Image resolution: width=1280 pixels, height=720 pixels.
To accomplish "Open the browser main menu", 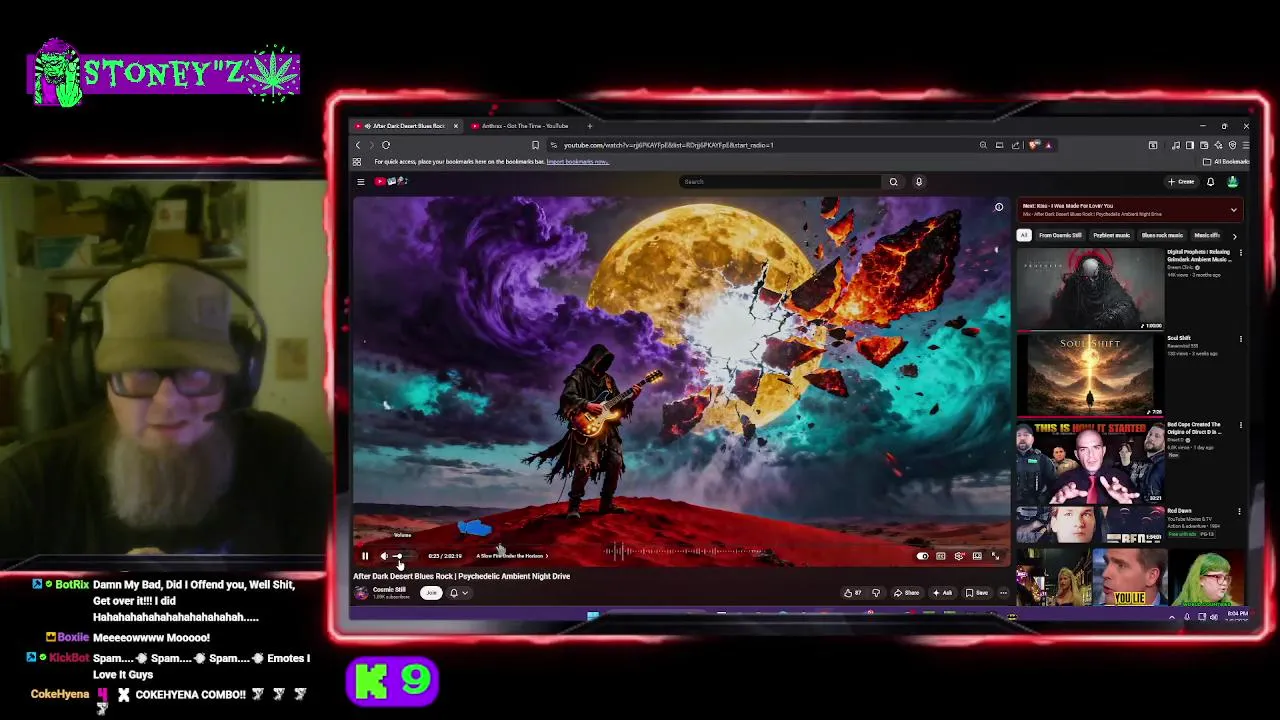I will 1245,145.
